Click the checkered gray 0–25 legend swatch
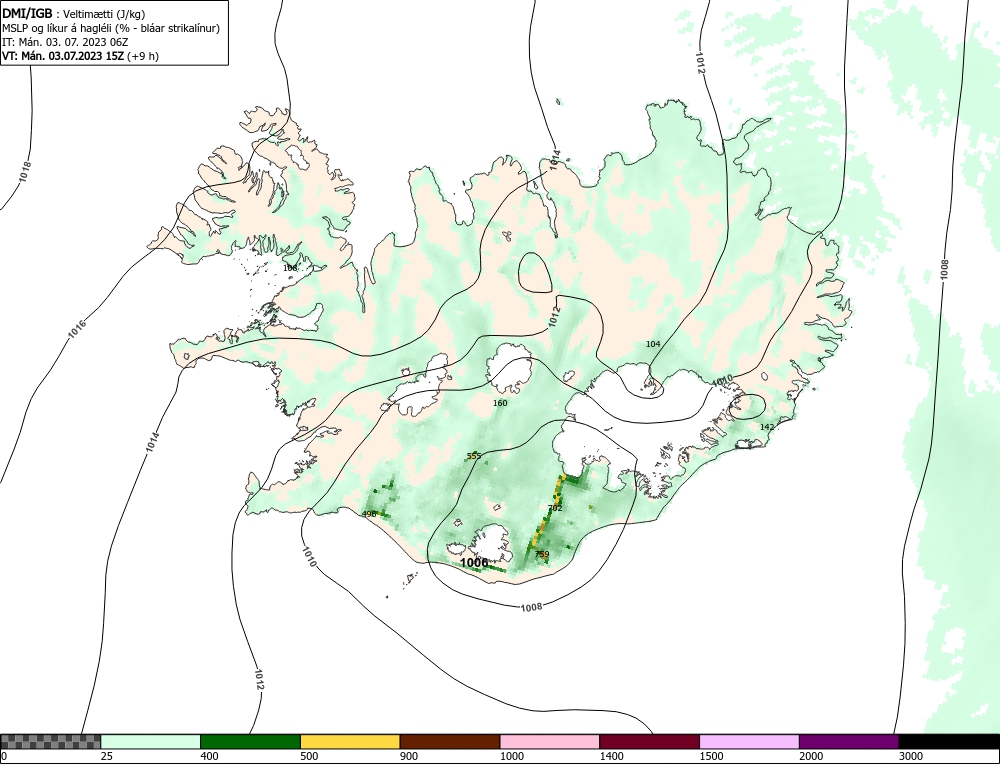This screenshot has width=1000, height=764. 50,741
